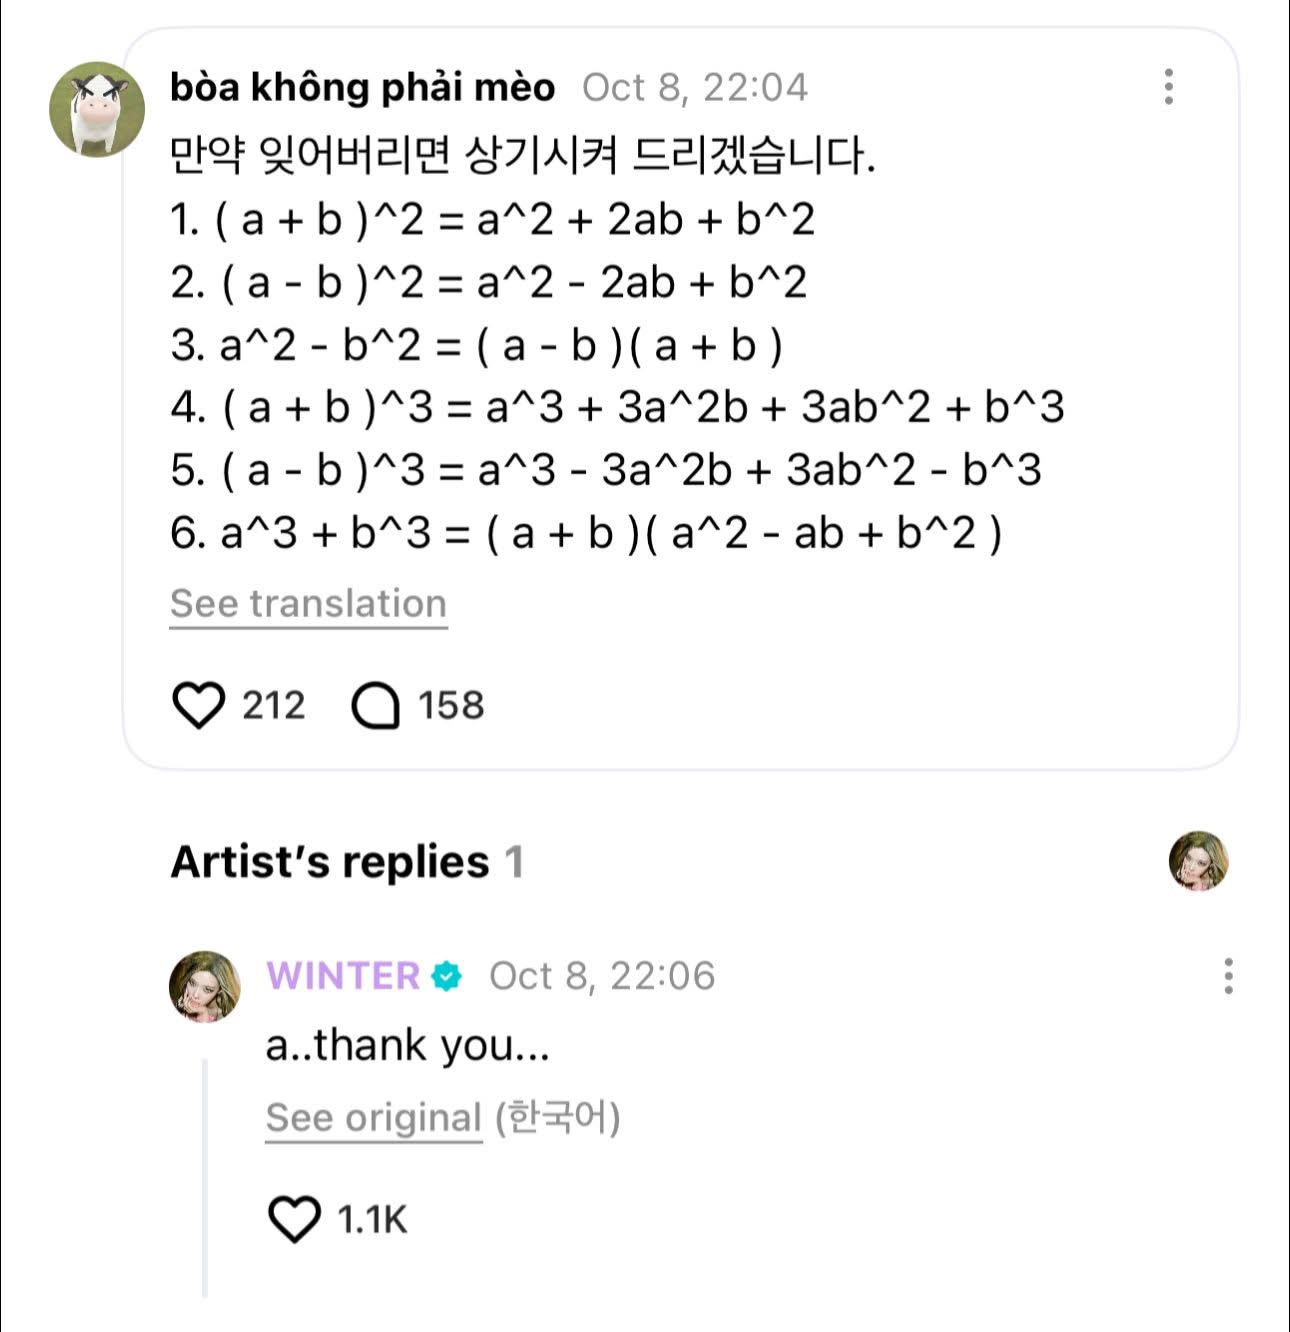Image resolution: width=1290 pixels, height=1332 pixels.
Task: Click See translation under the fan post
Action: point(308,604)
